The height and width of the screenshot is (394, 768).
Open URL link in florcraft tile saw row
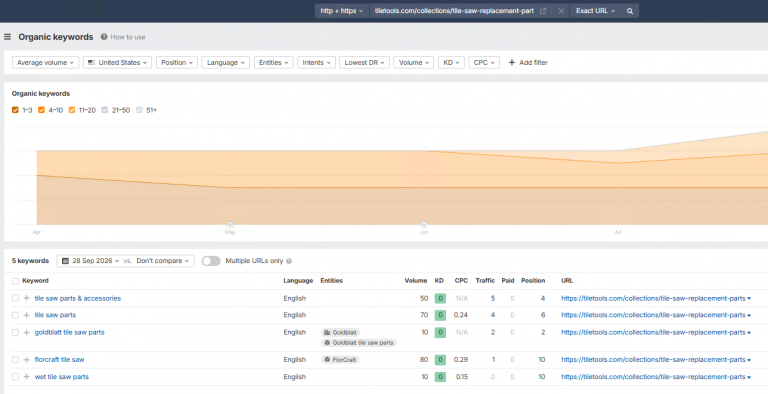coord(653,360)
